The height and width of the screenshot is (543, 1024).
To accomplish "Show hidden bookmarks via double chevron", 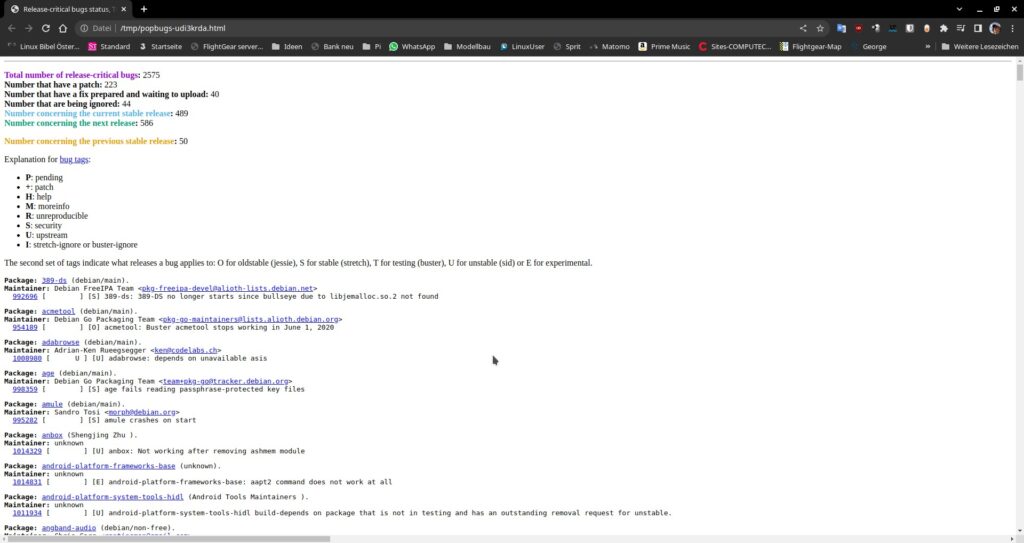I will tap(927, 46).
